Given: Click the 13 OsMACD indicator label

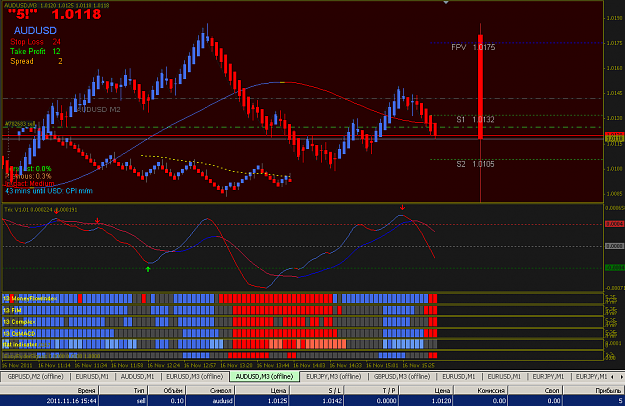Looking at the screenshot, I should (x=19, y=333).
